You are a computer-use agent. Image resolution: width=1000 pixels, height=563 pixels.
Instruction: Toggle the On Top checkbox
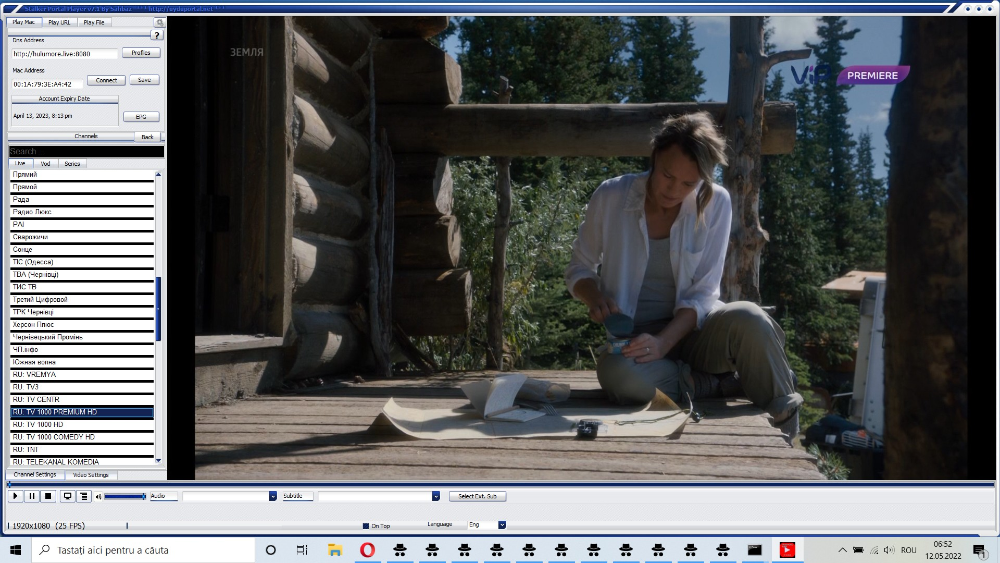[x=366, y=526]
